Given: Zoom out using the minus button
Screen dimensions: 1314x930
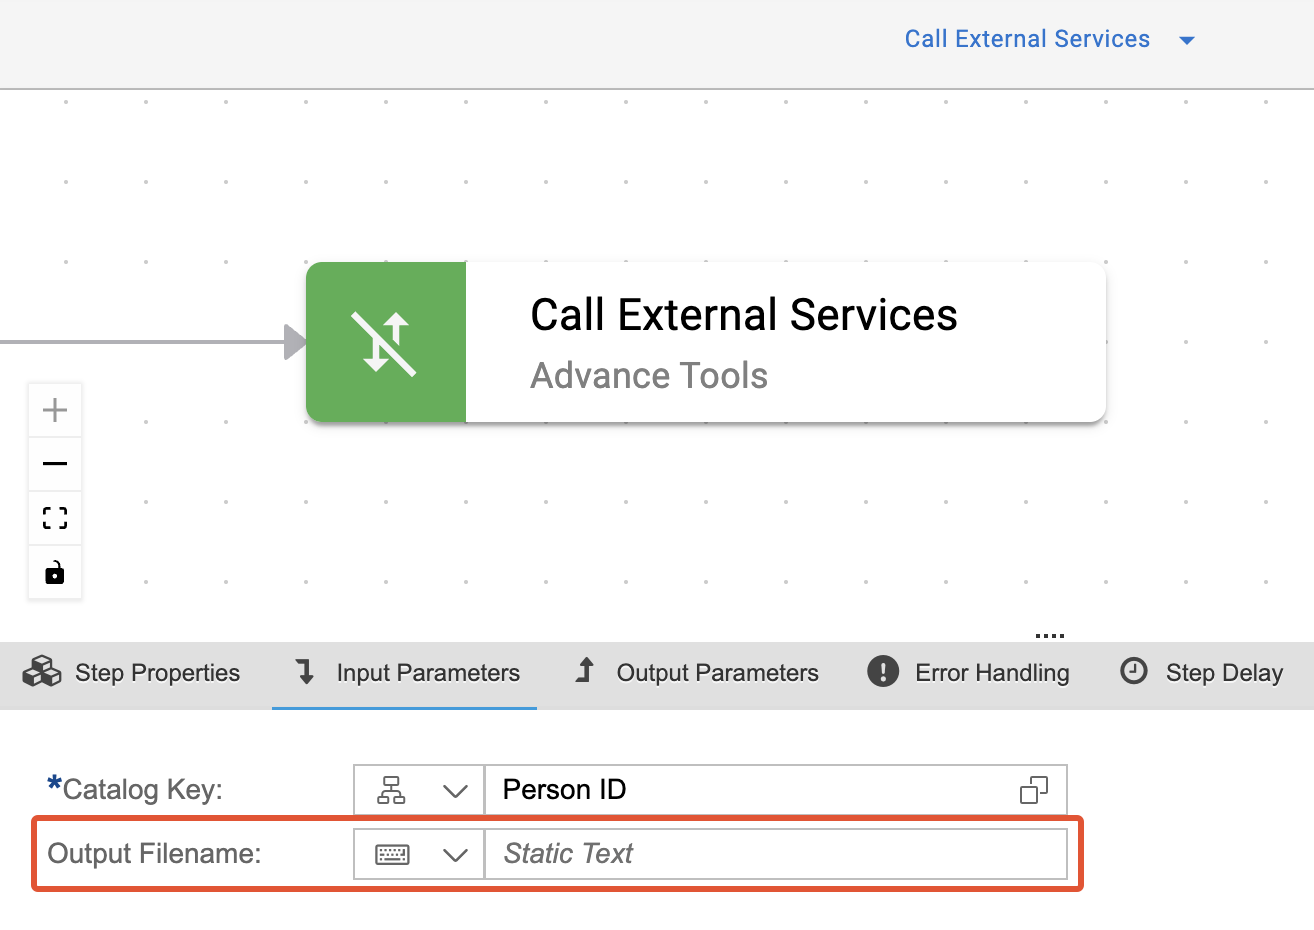Looking at the screenshot, I should [x=55, y=464].
